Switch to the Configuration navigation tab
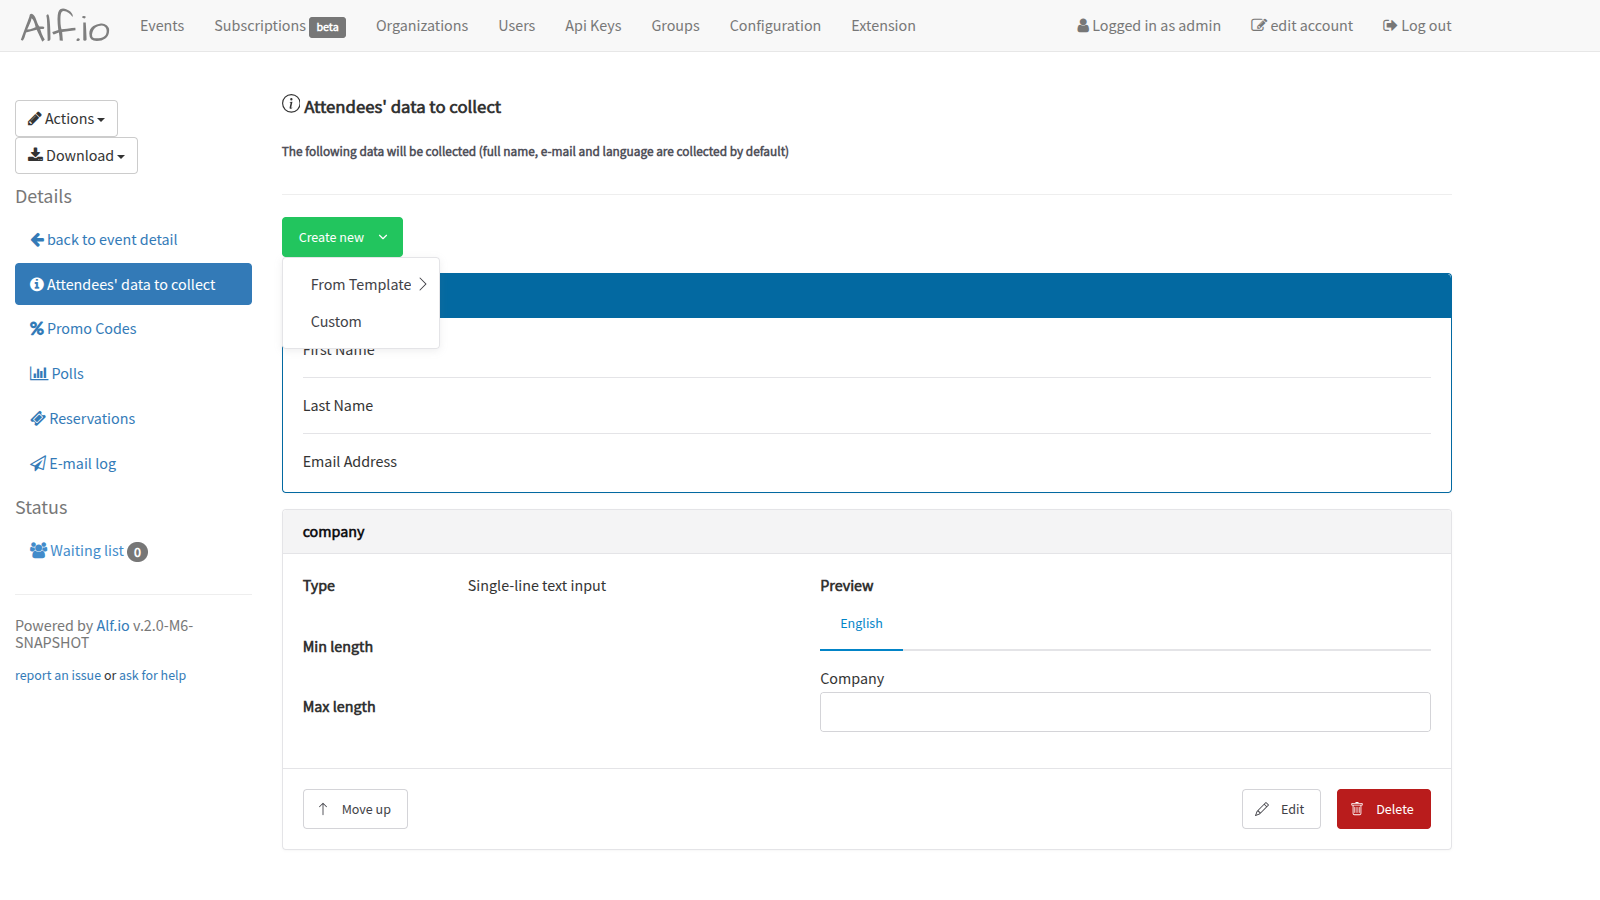 (x=775, y=25)
